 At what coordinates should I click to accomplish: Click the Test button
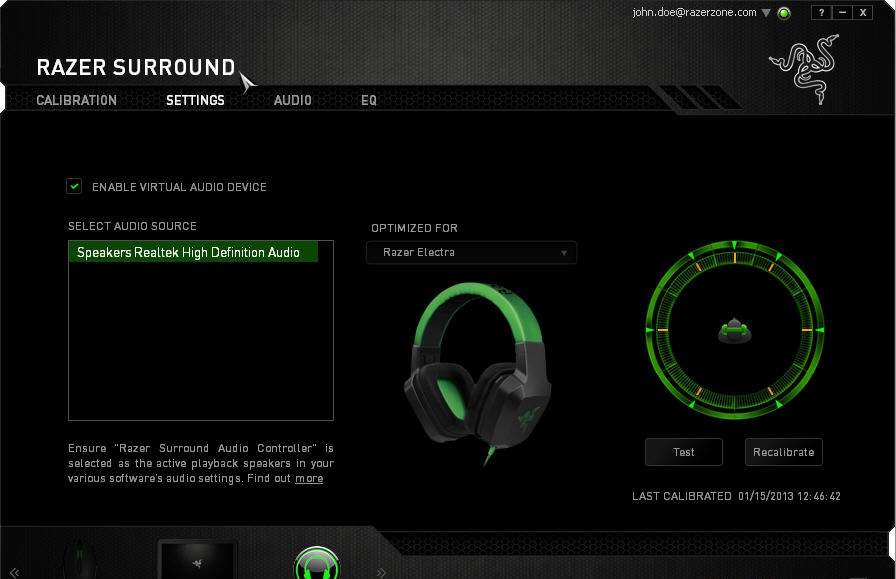pyautogui.click(x=683, y=452)
